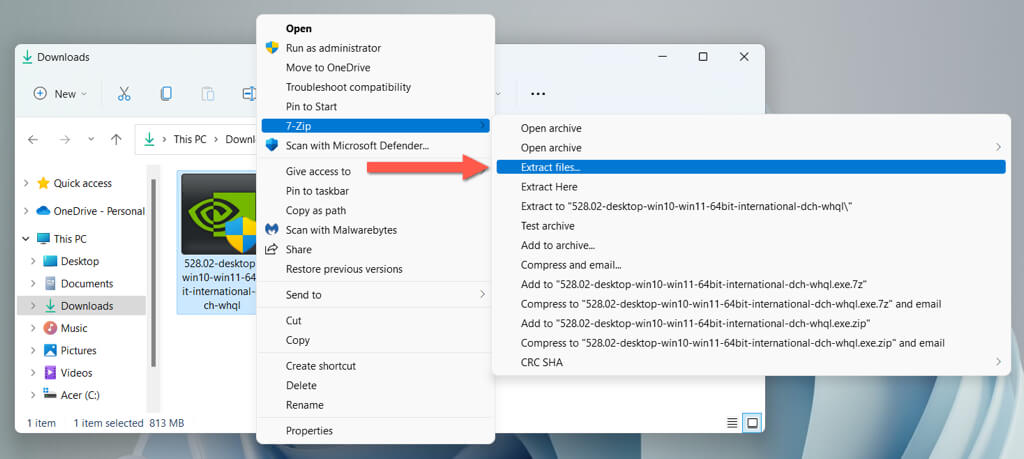Click the OneDrive cloud icon
The image size is (1024, 459).
[x=43, y=211]
